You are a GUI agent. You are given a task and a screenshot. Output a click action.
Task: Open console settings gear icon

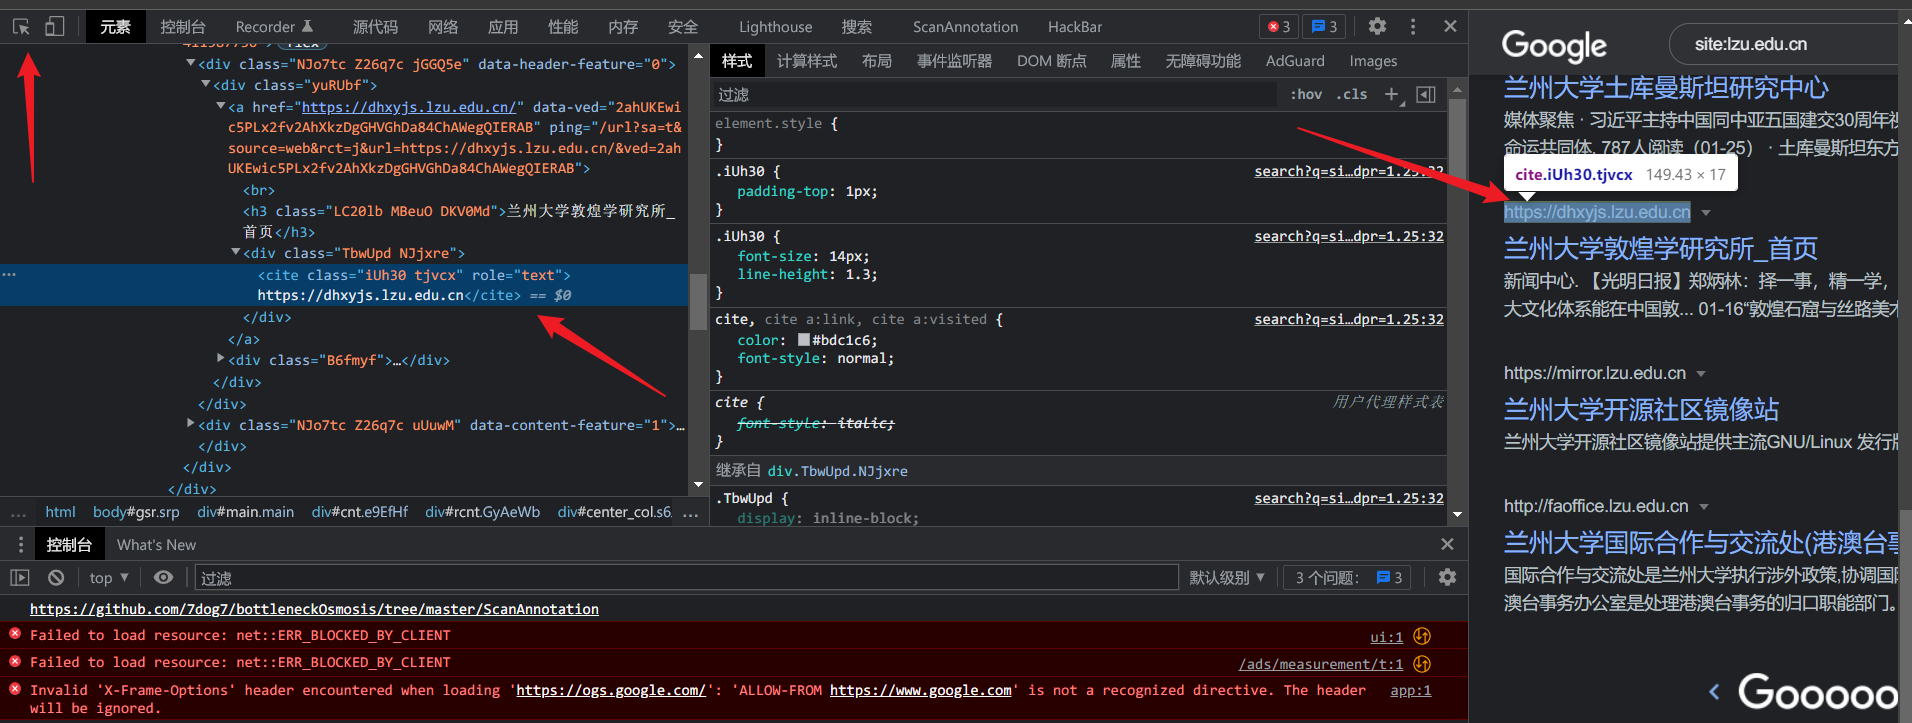tap(1447, 578)
